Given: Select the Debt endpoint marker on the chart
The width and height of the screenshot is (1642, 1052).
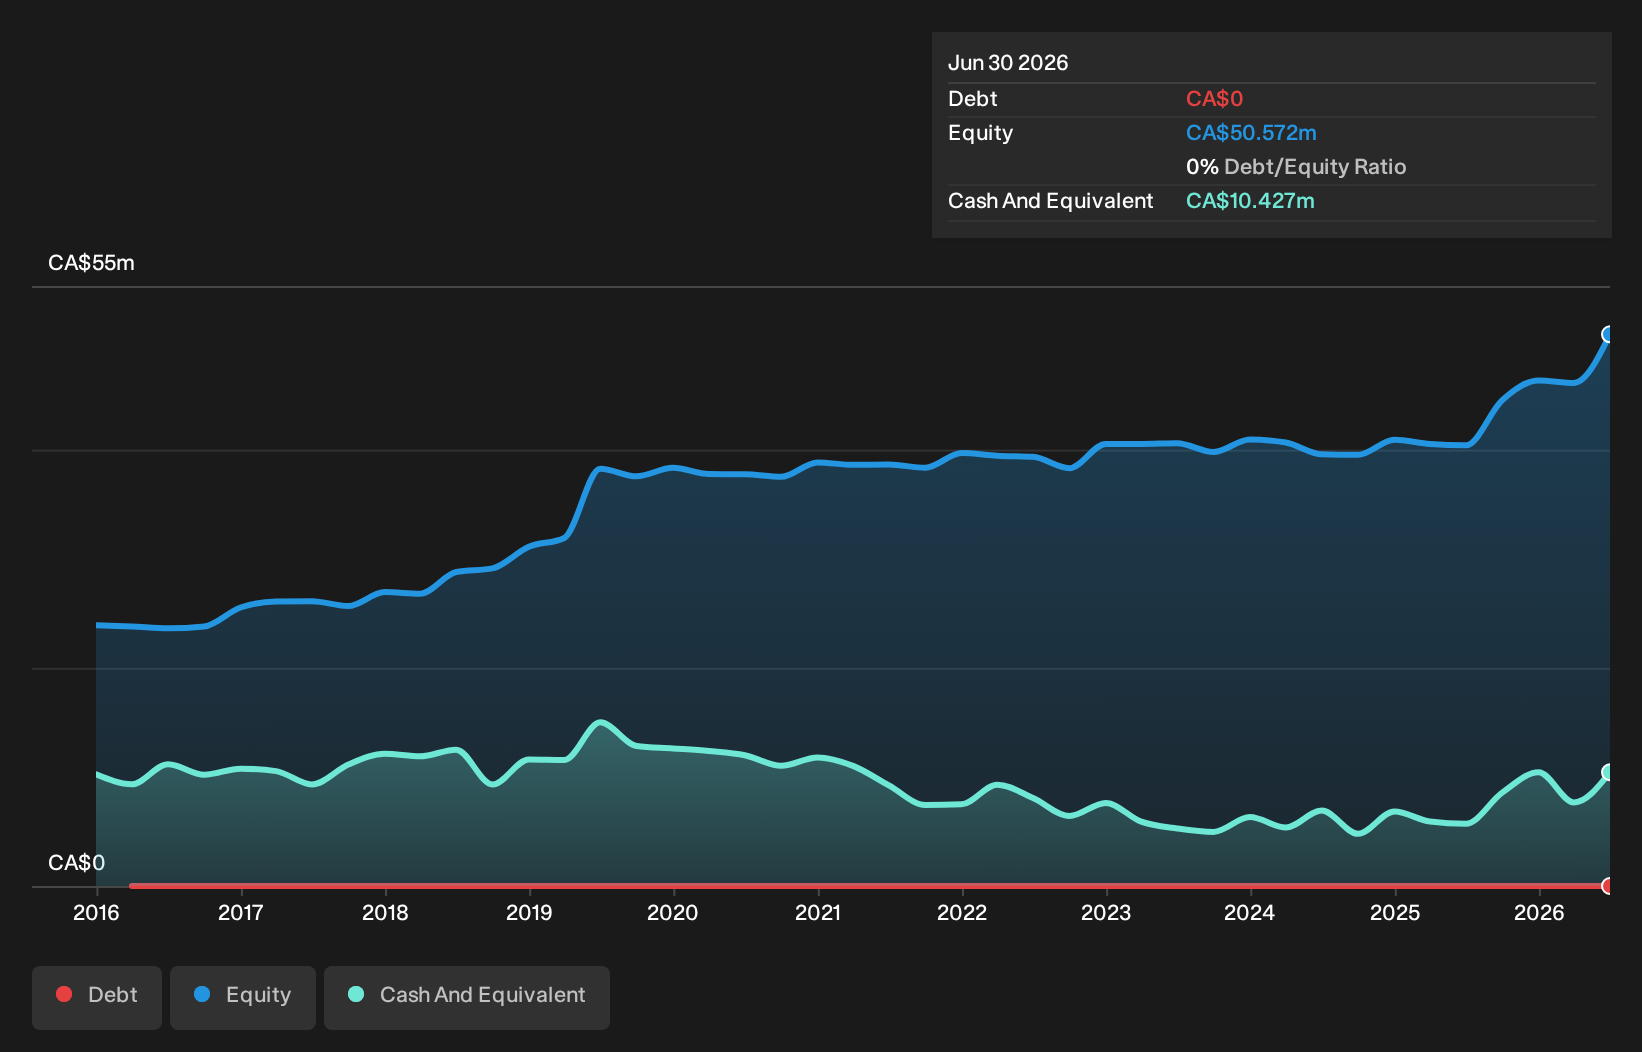Looking at the screenshot, I should click(1608, 886).
